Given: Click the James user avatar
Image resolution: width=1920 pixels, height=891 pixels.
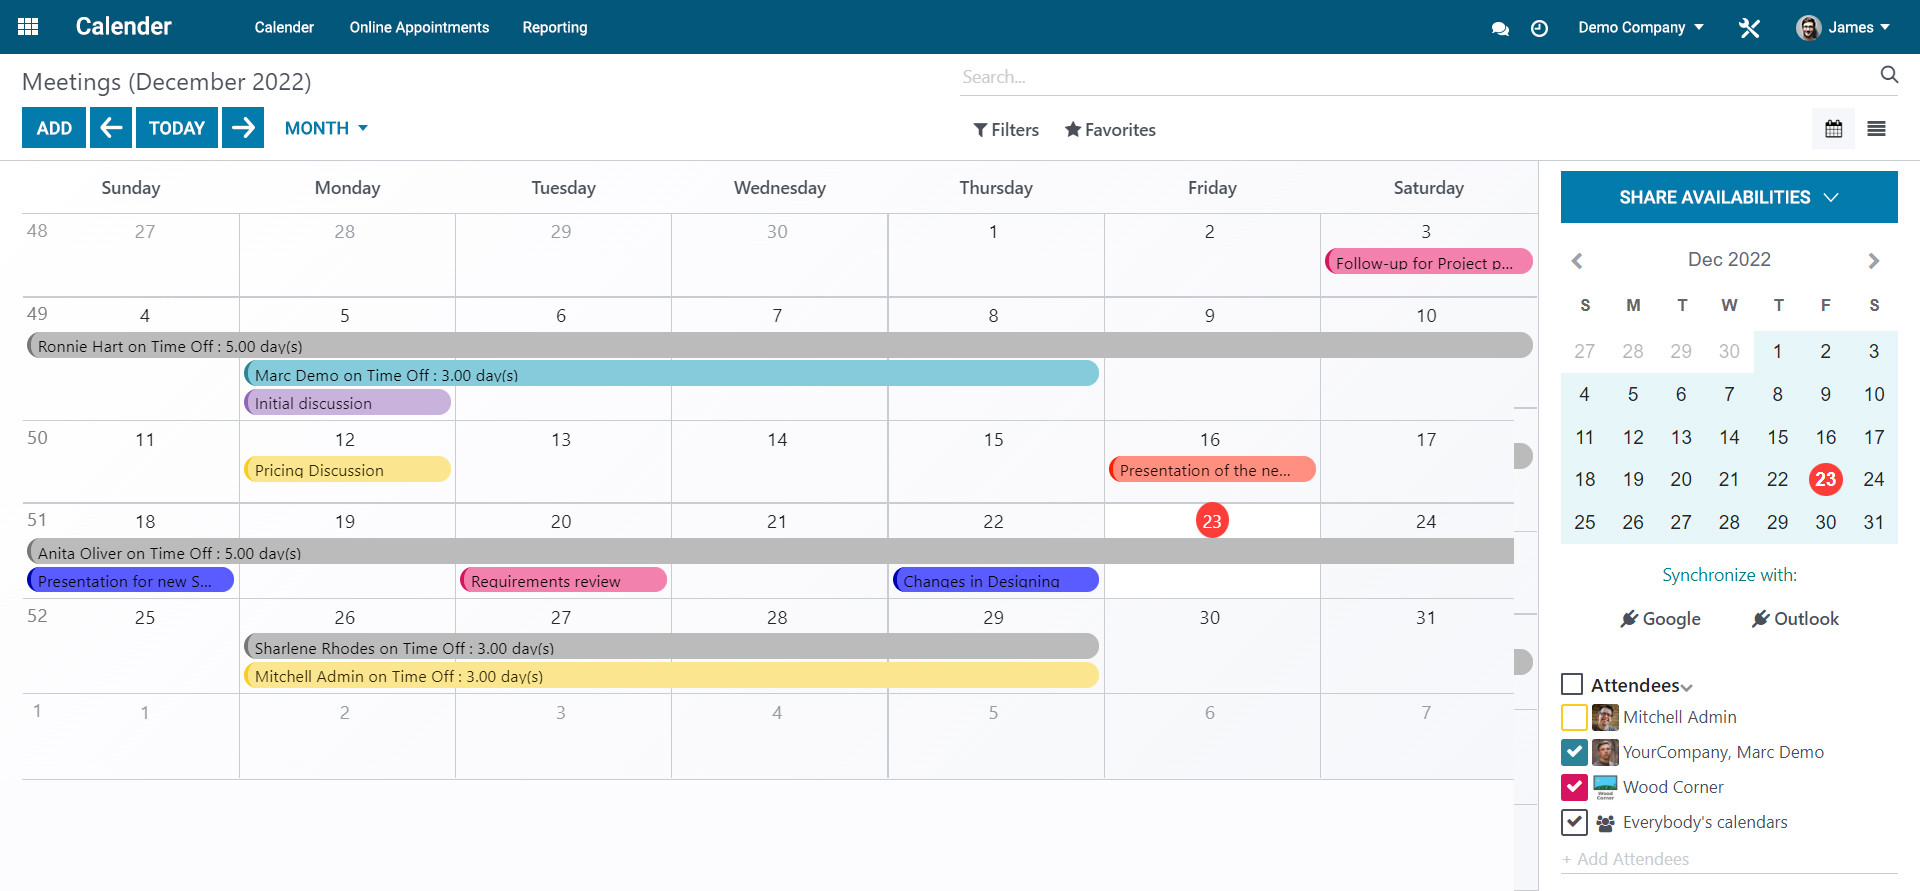Looking at the screenshot, I should [x=1808, y=28].
